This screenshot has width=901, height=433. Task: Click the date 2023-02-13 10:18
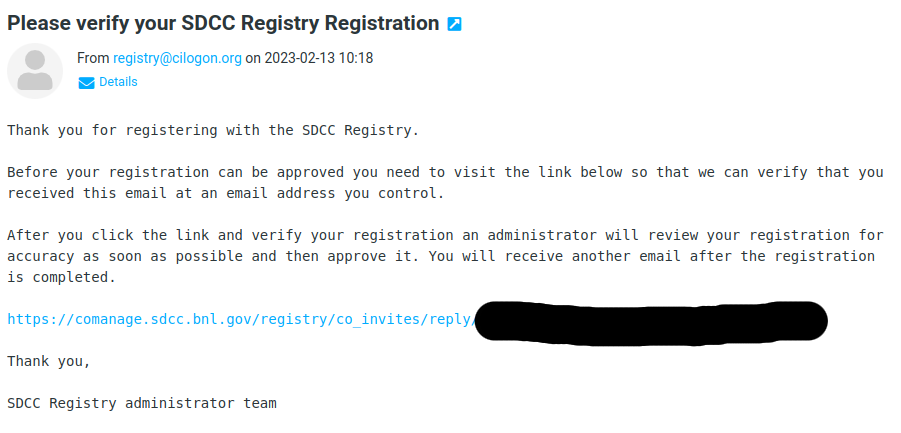(x=318, y=59)
